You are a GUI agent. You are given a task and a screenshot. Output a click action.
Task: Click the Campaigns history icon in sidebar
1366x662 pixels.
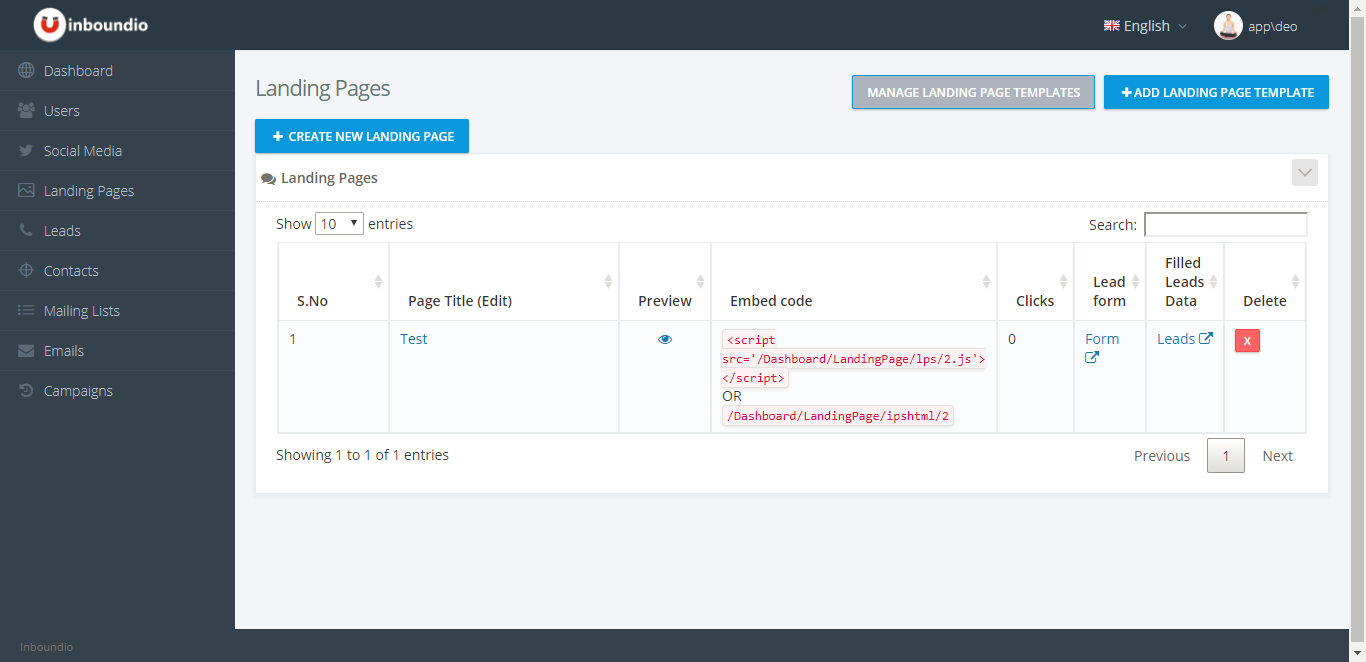26,391
